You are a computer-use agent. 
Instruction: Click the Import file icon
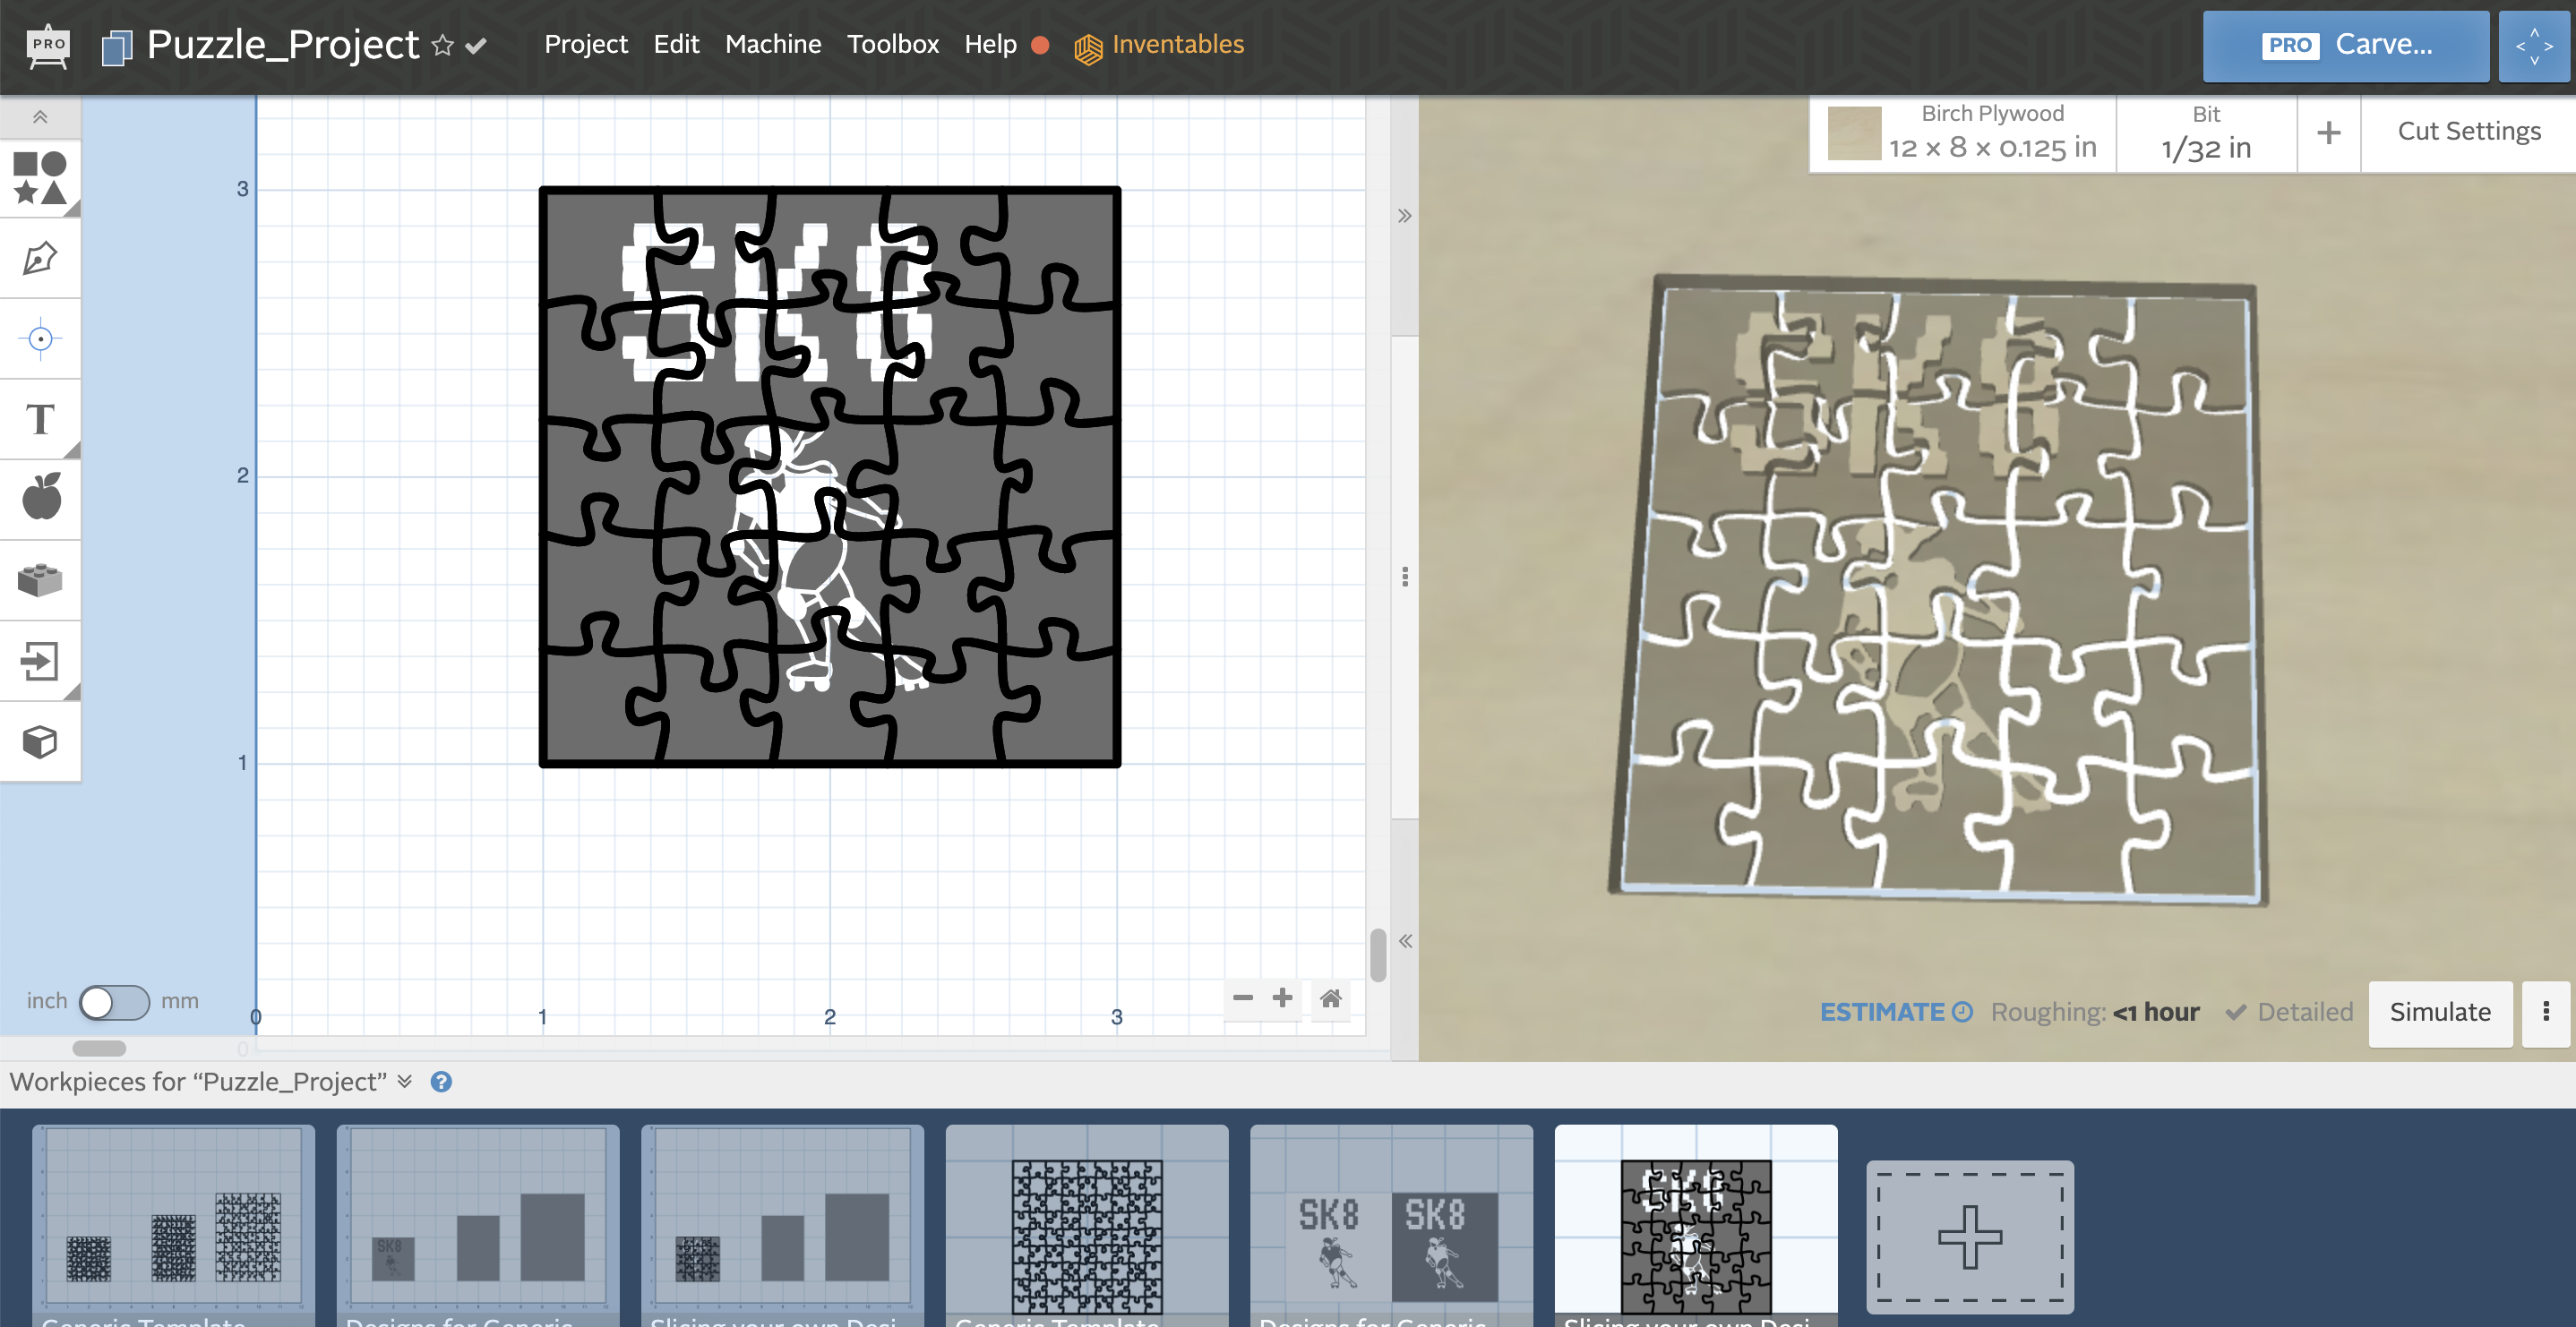(x=40, y=661)
